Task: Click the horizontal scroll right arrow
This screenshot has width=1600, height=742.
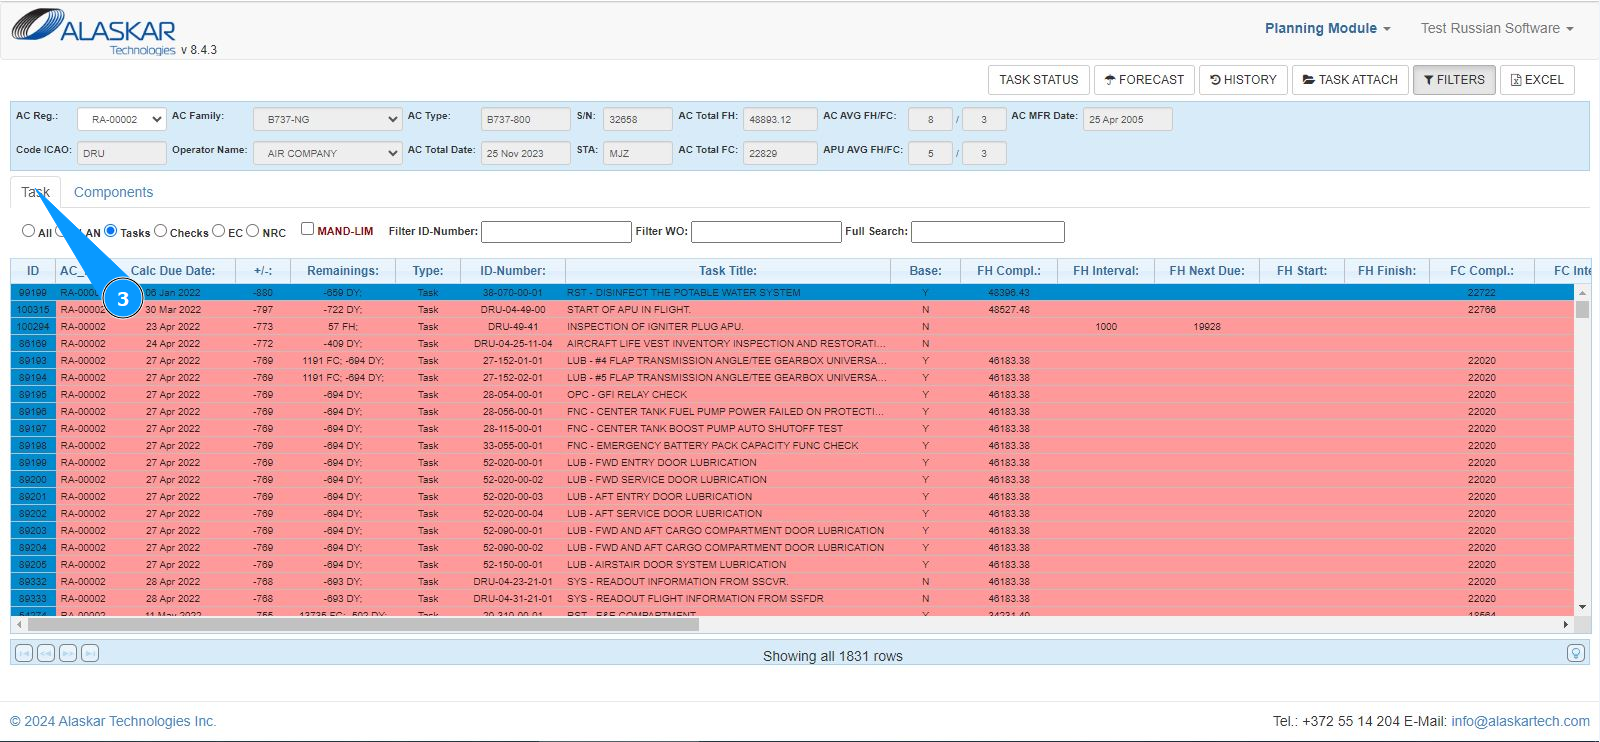Action: coord(1566,624)
